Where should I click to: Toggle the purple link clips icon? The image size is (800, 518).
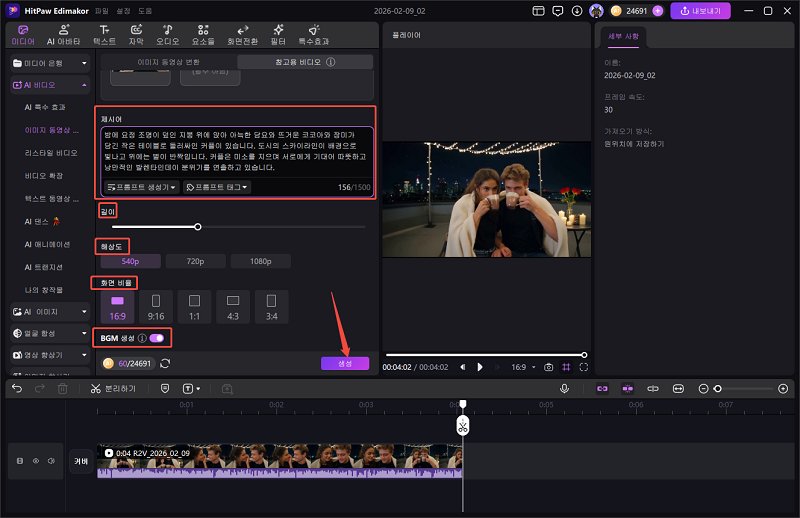pyautogui.click(x=603, y=389)
